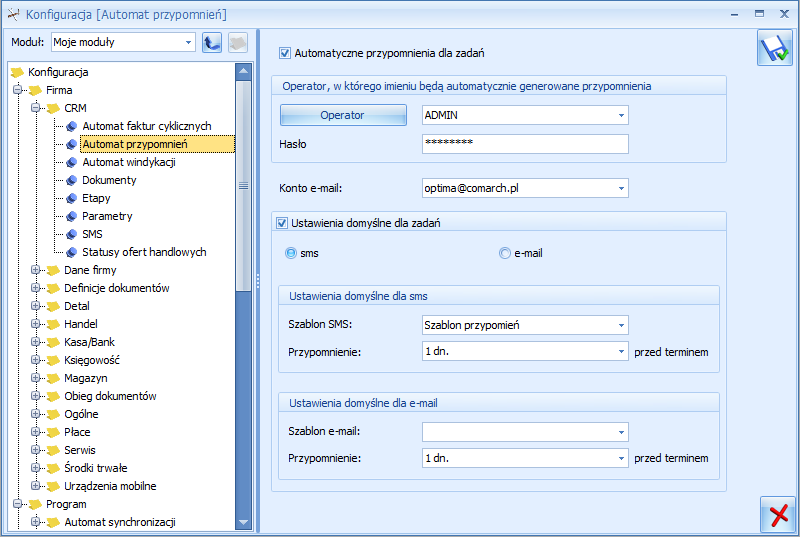Click the Etapy node icon
Image resolution: width=800 pixels, height=537 pixels.
71,198
